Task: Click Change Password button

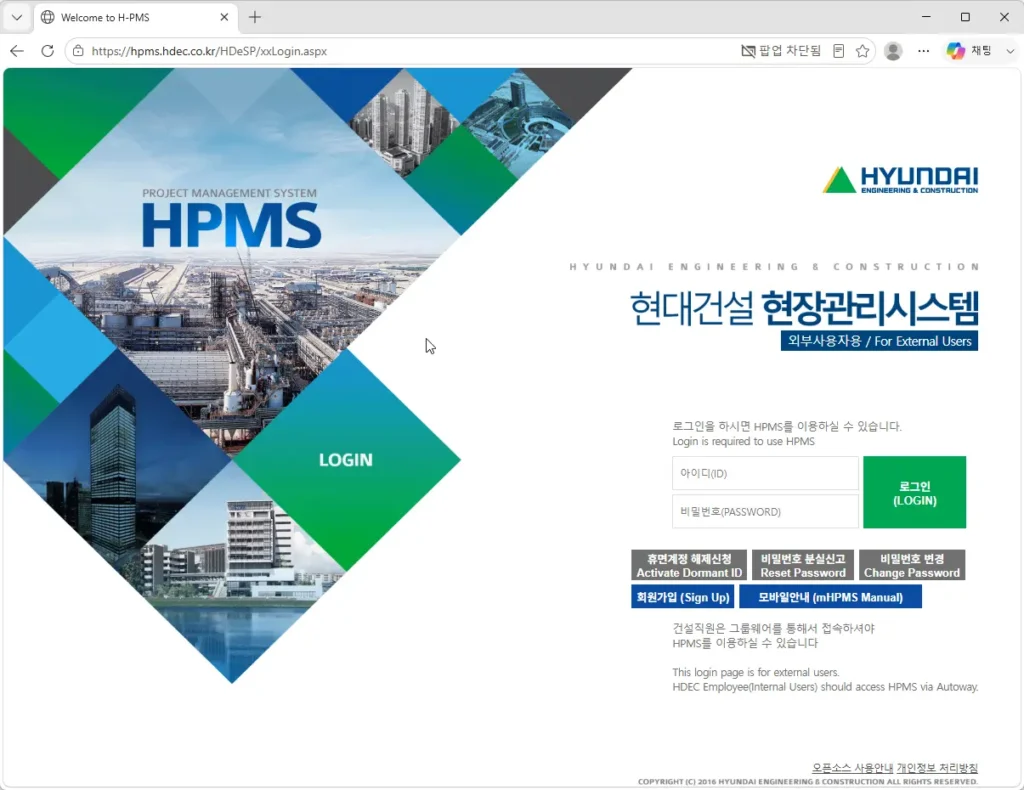Action: (x=912, y=565)
